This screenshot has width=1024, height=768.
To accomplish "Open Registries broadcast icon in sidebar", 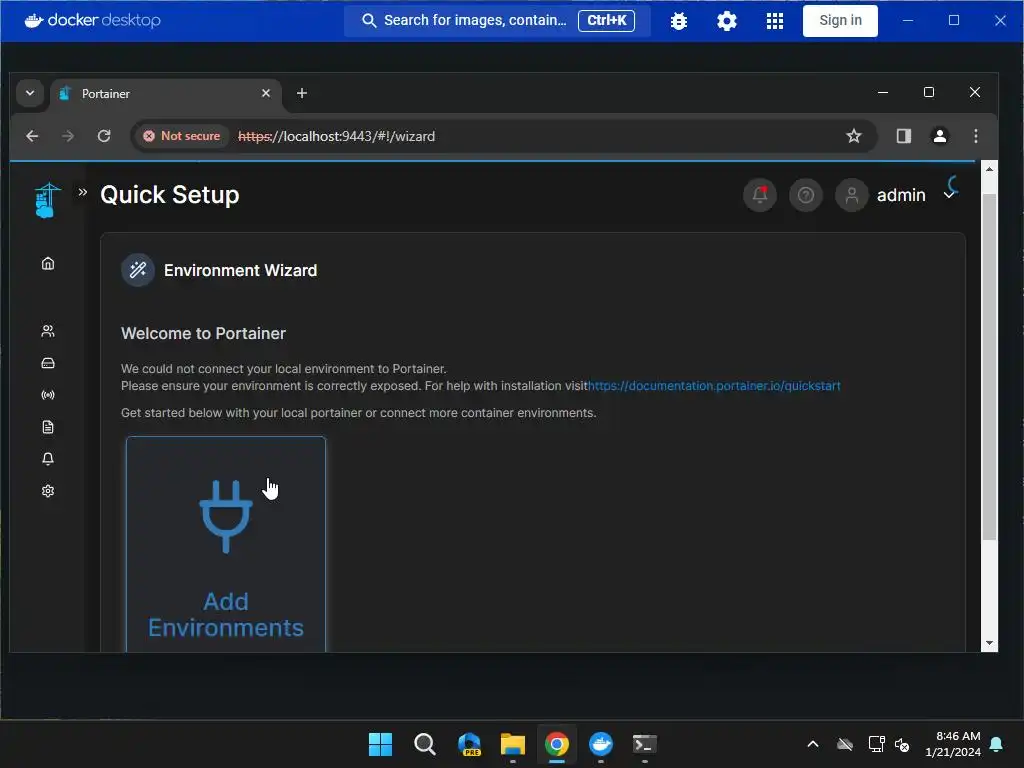I will (x=48, y=395).
